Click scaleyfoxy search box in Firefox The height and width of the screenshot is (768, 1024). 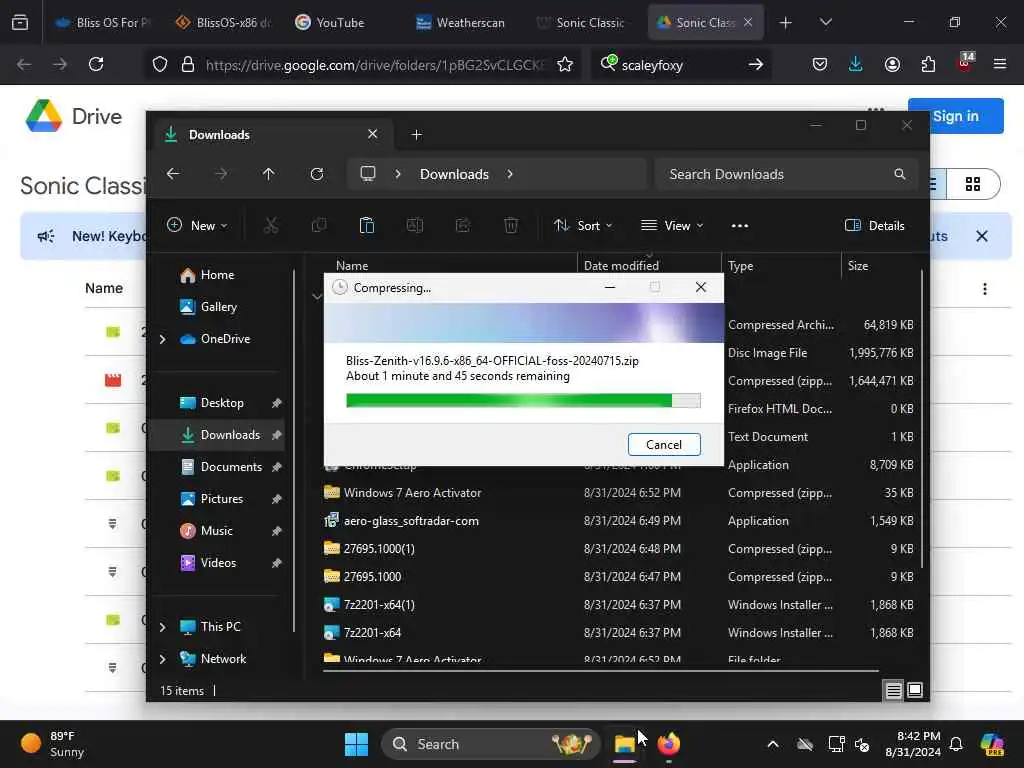click(x=679, y=65)
